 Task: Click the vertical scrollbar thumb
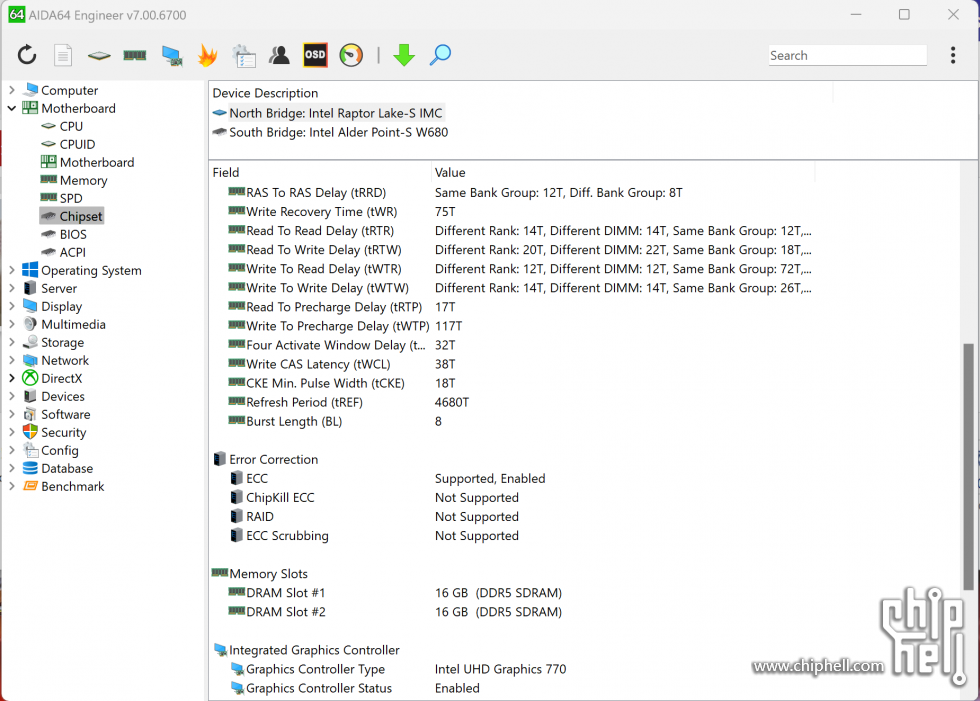[968, 467]
